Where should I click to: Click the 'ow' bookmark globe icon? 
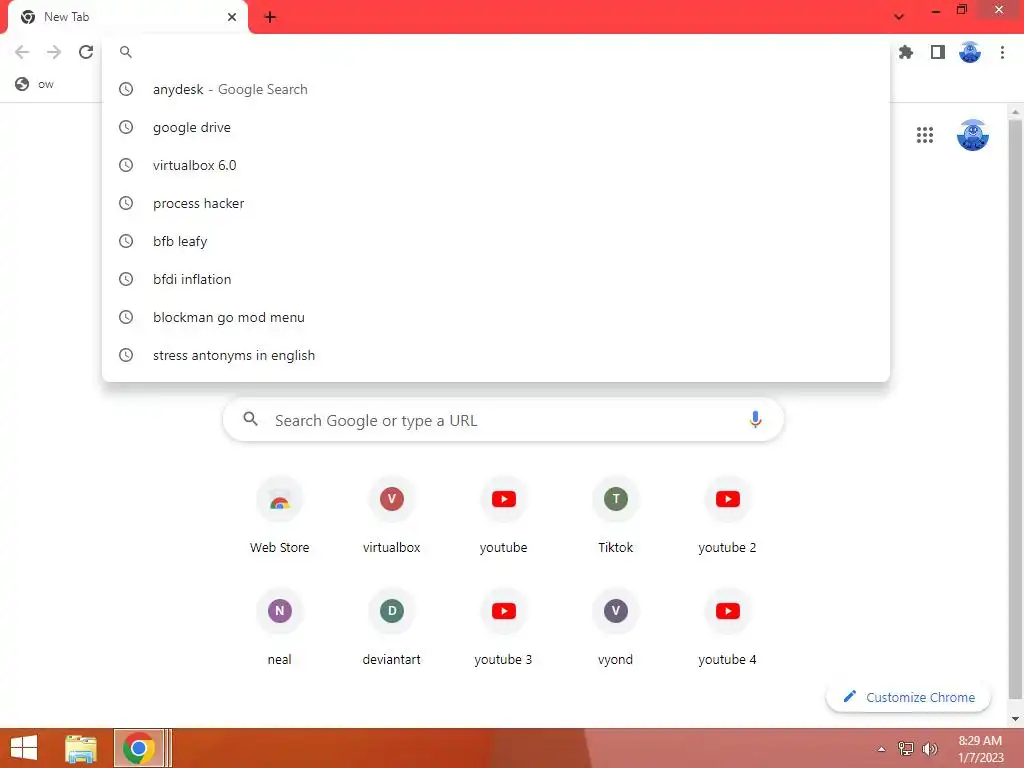click(22, 84)
